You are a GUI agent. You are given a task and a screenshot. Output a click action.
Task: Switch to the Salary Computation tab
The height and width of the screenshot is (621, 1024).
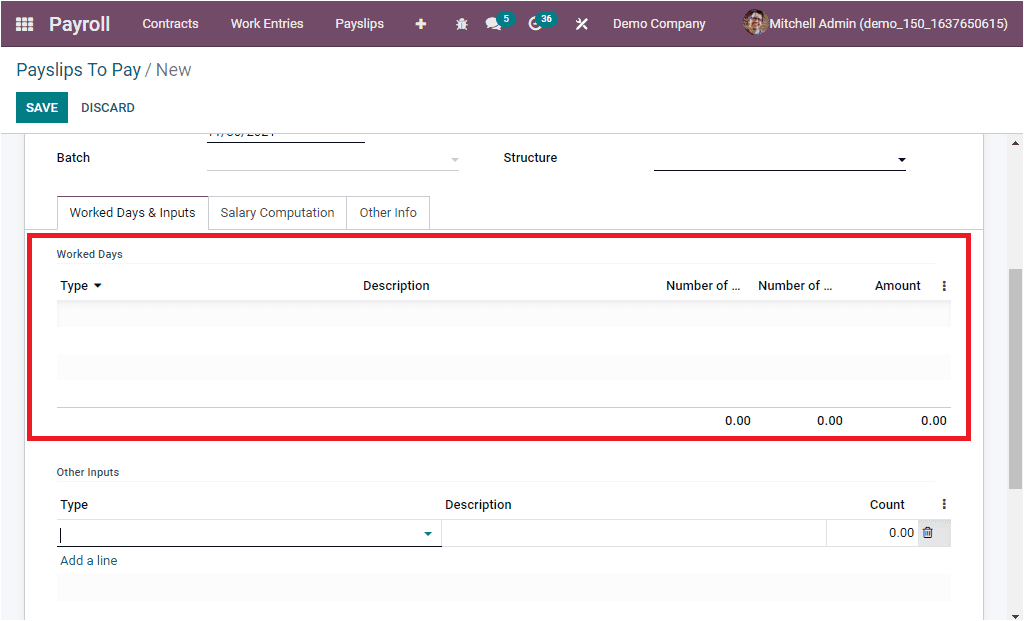(x=277, y=212)
